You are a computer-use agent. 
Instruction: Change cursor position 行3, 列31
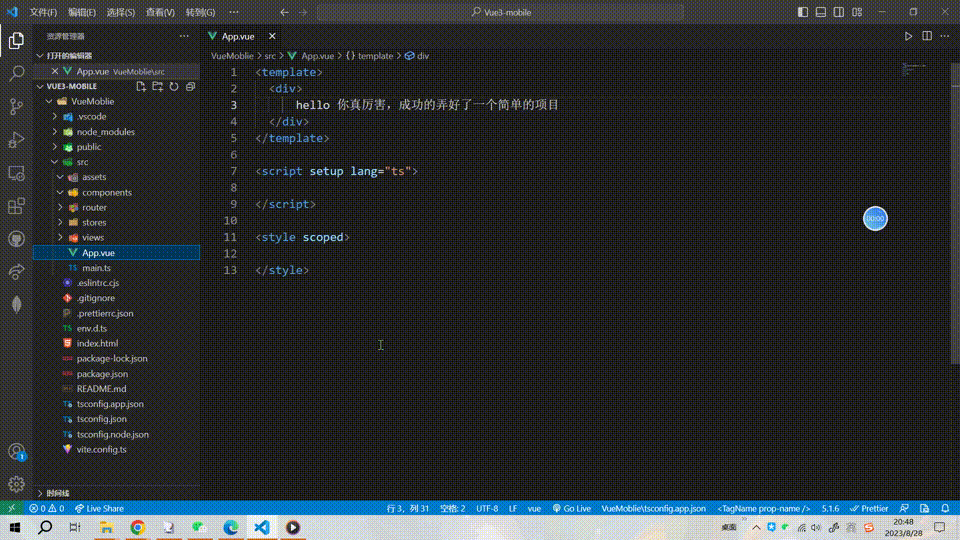tap(408, 508)
